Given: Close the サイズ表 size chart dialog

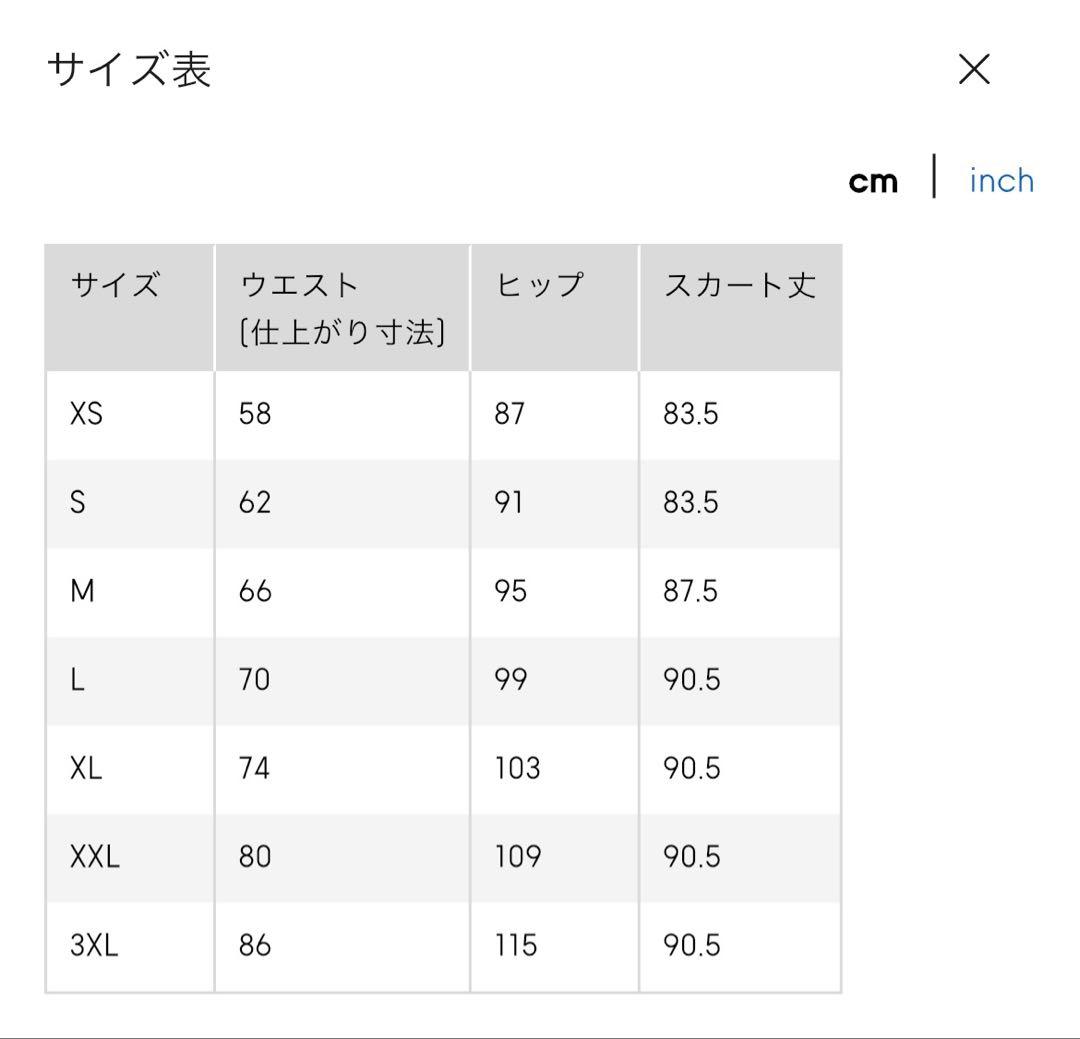Looking at the screenshot, I should [x=974, y=69].
